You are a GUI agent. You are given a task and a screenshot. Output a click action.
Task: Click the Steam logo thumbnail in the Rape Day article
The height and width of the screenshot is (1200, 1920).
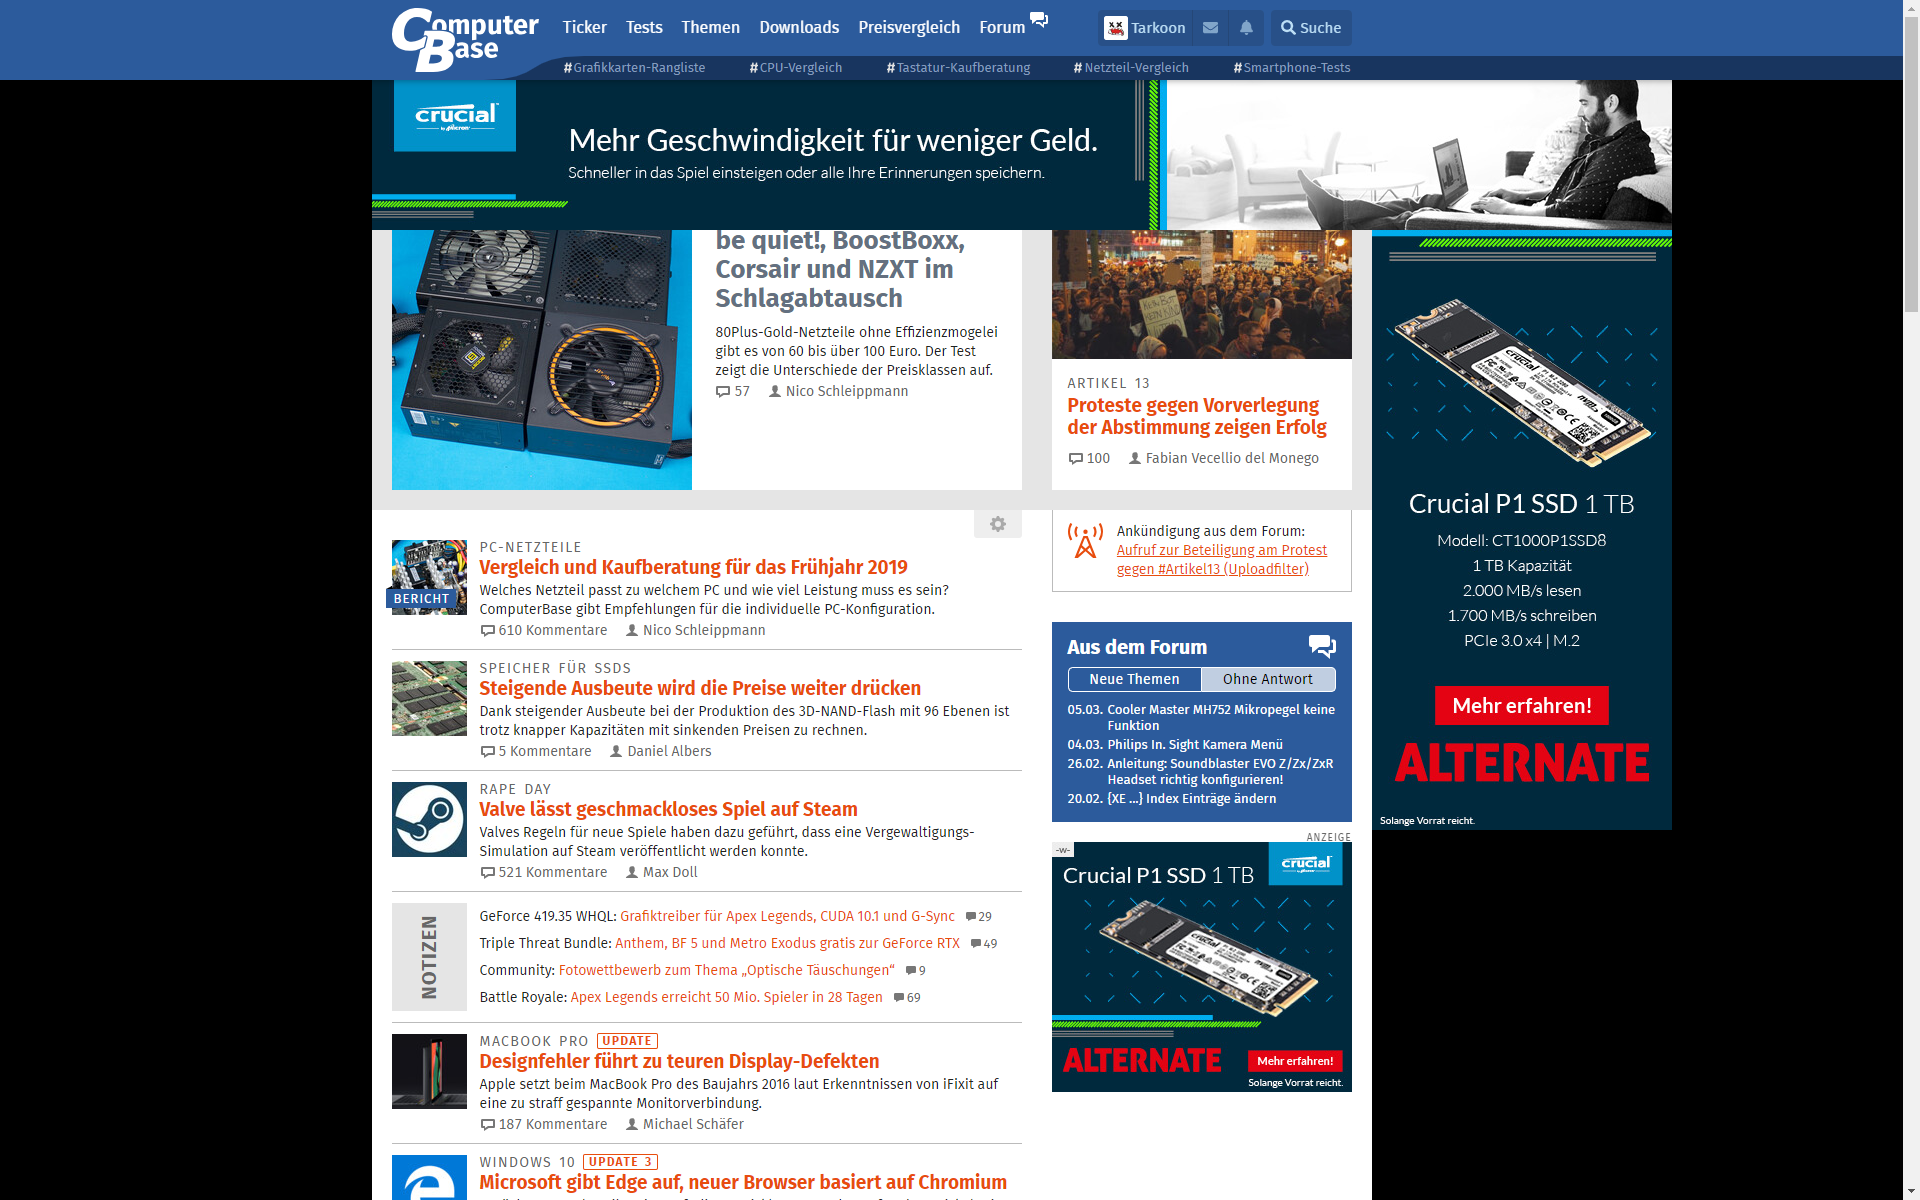[428, 819]
